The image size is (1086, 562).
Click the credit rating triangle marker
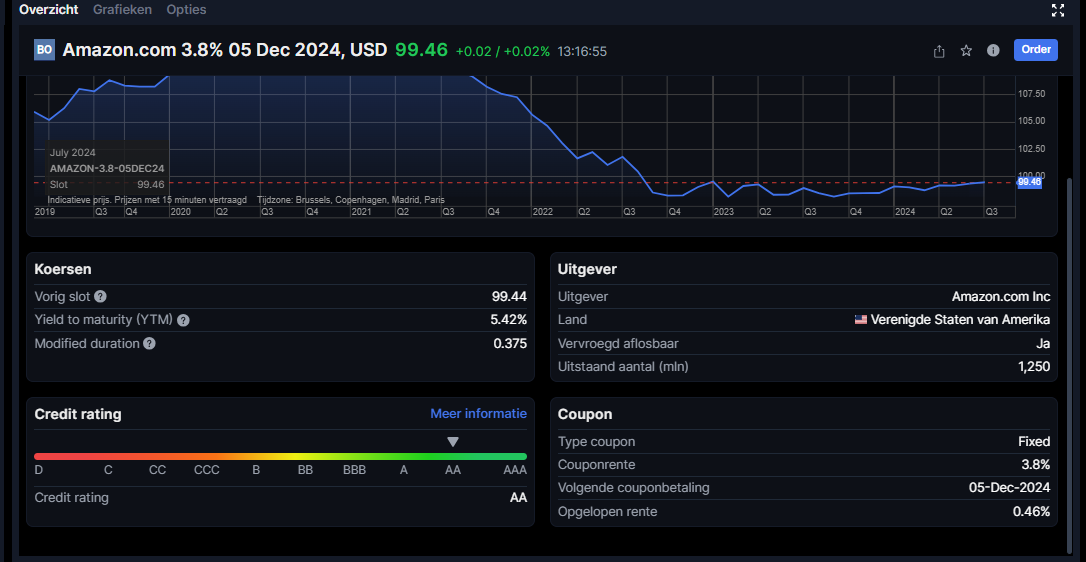click(x=453, y=442)
